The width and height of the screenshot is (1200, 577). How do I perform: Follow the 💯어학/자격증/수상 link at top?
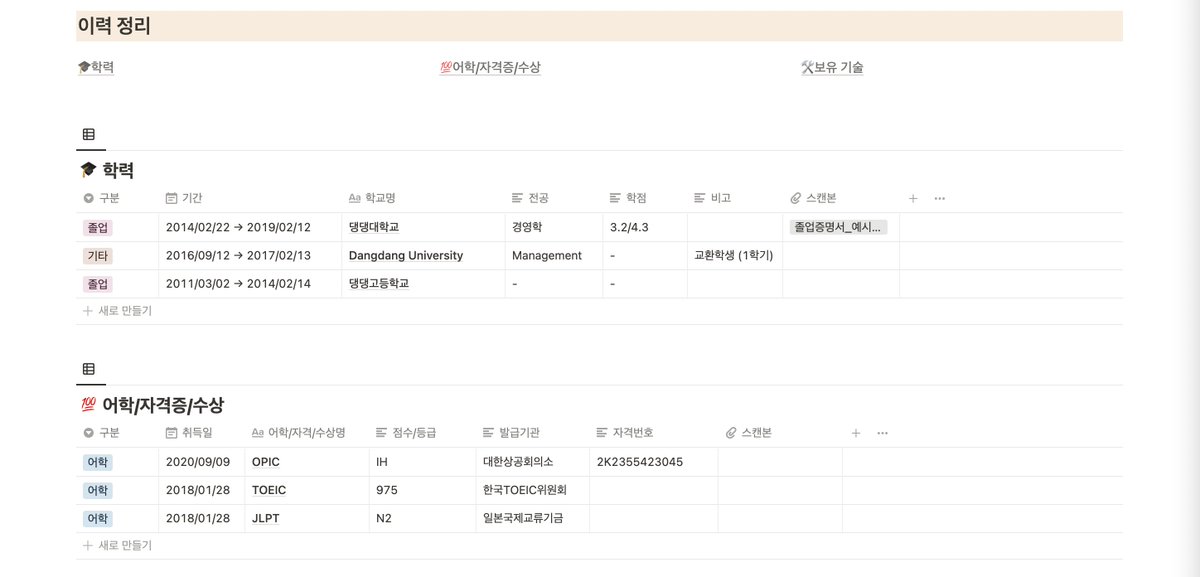[490, 67]
